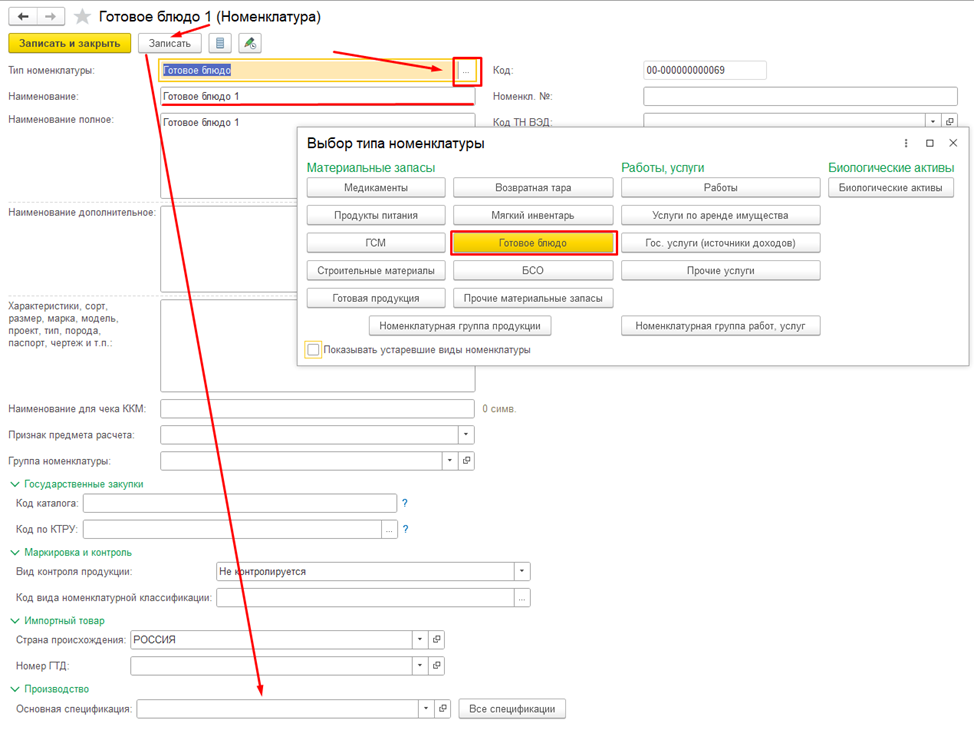Enable Показывать устаревшие виды номенклатуры checkbox
This screenshot has width=974, height=730.
[313, 350]
